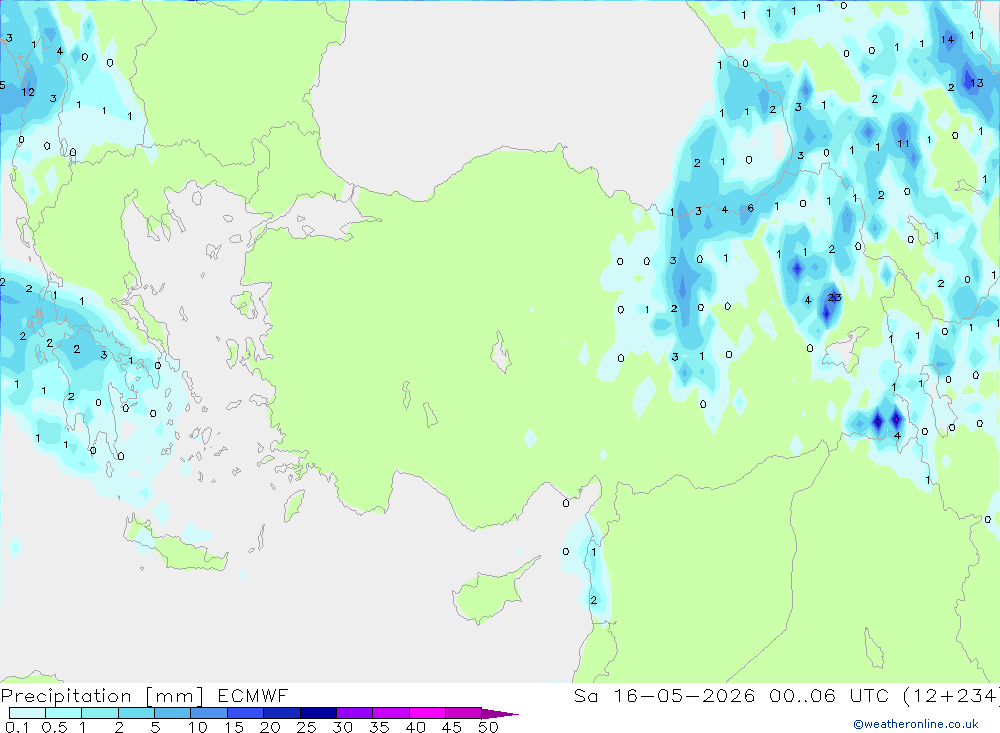This screenshot has height=733, width=1000.
Task: Click the '11' precipitation value on map
Action: [x=903, y=144]
